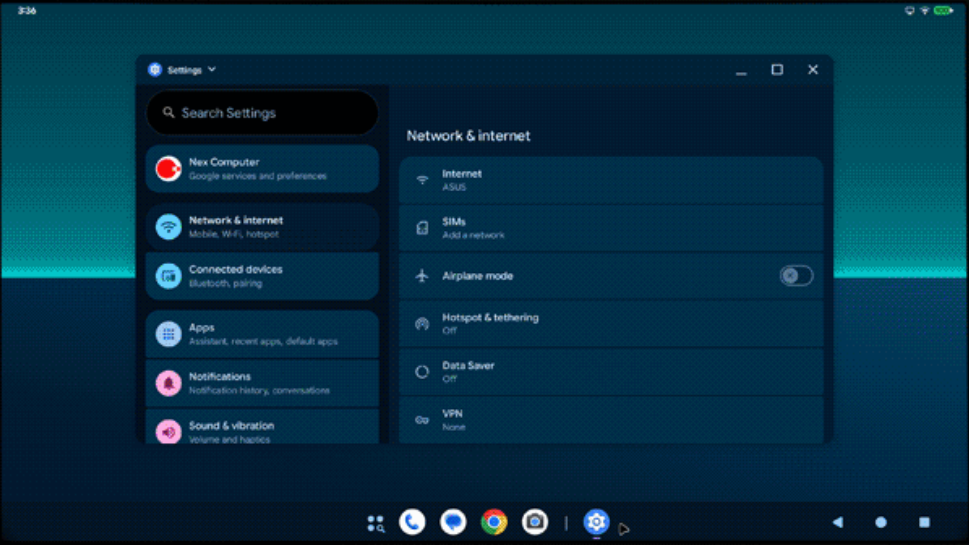This screenshot has height=545, width=969.
Task: Click the Search Settings field
Action: pyautogui.click(x=262, y=113)
